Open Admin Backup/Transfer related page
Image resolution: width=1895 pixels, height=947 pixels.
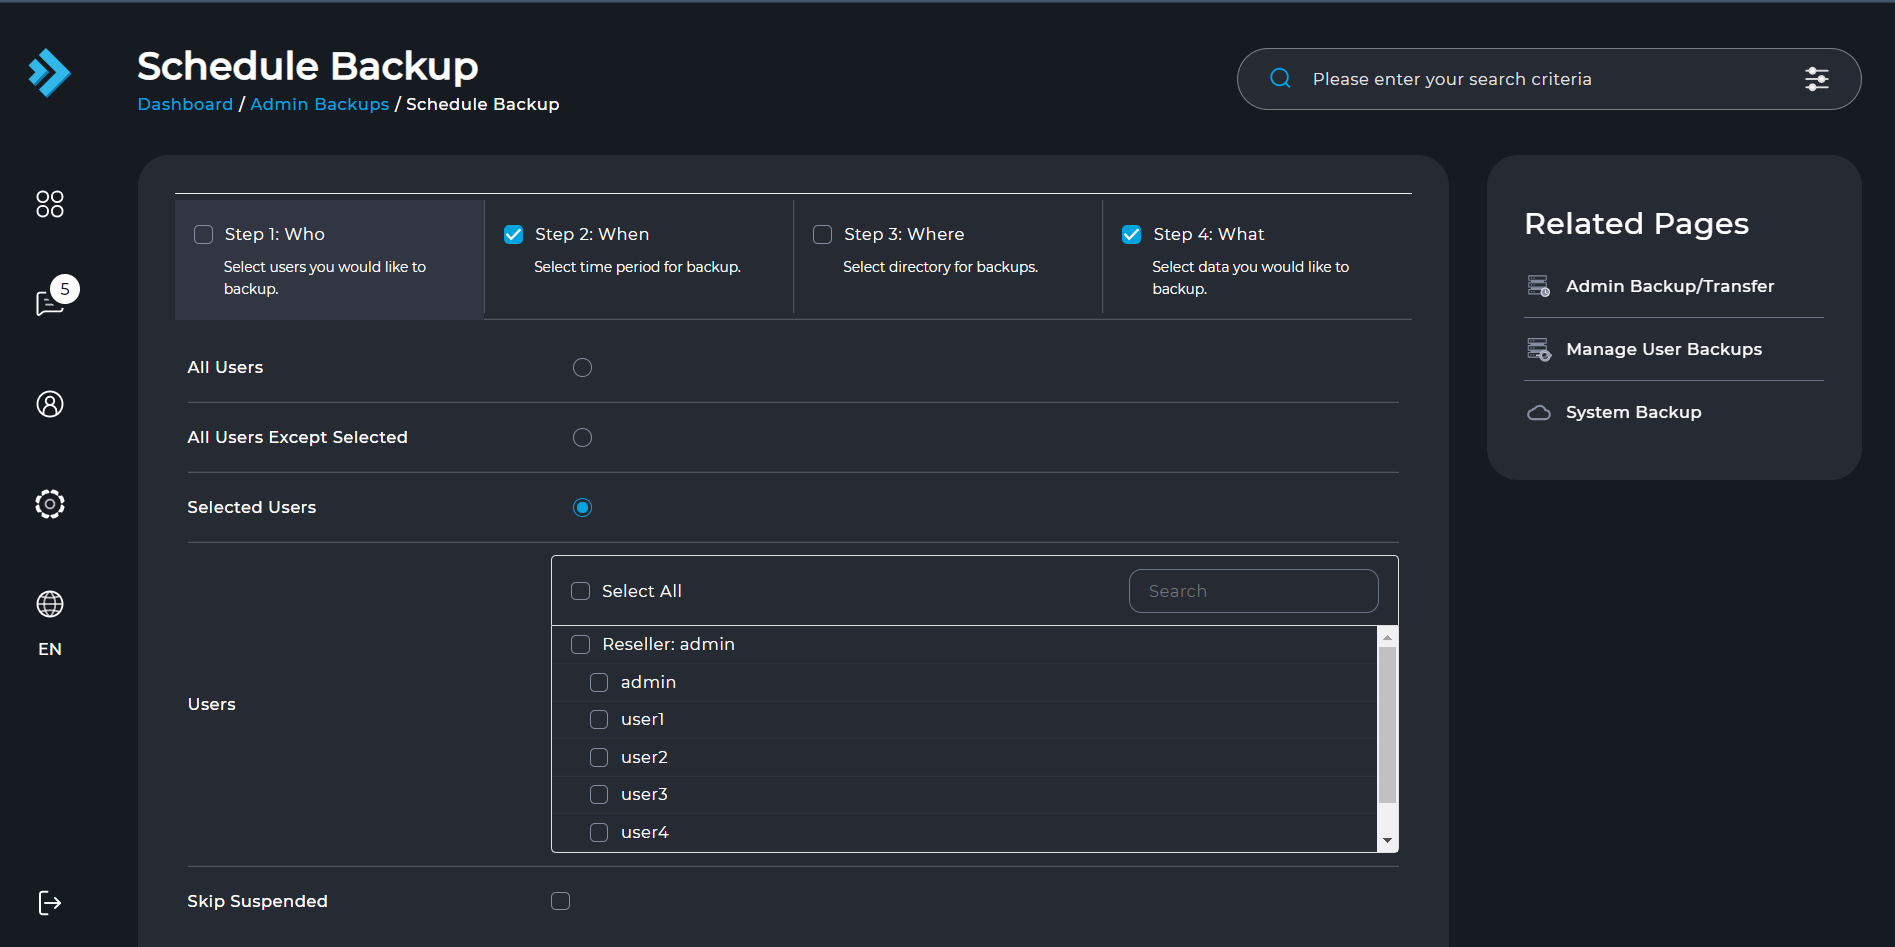point(1670,286)
